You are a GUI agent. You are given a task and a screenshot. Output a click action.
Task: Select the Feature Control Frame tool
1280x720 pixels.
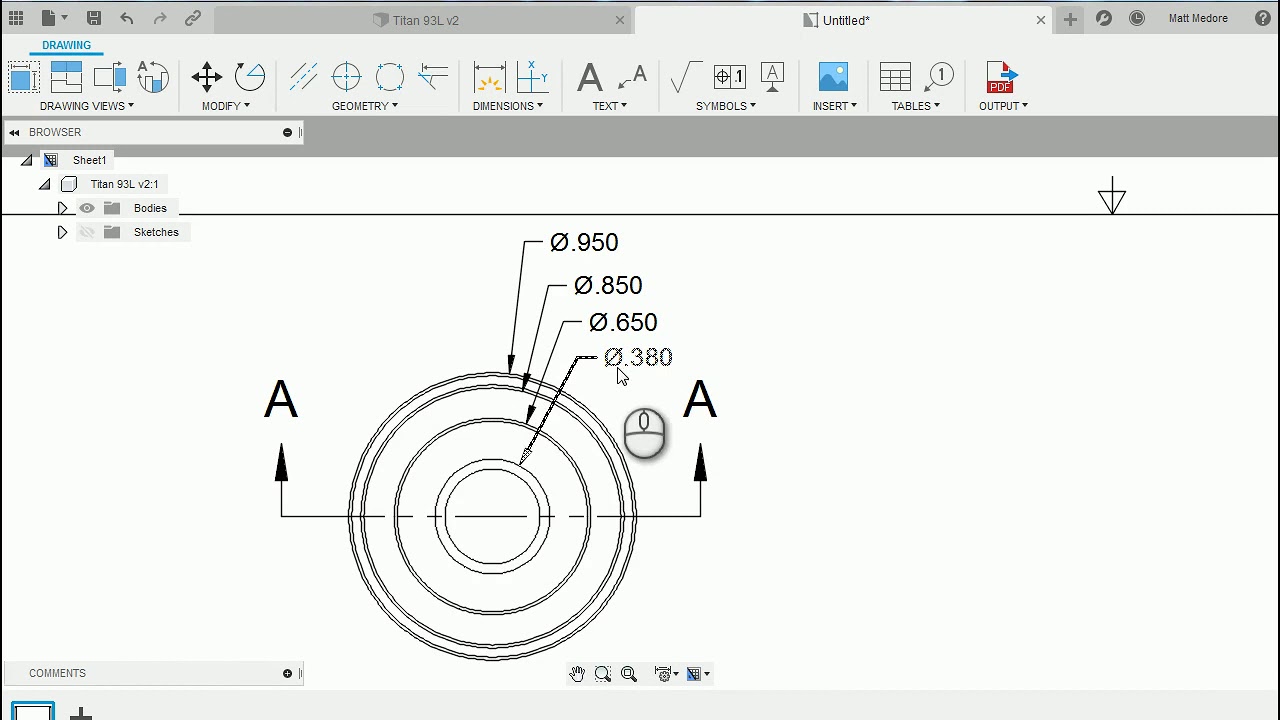[x=729, y=77]
